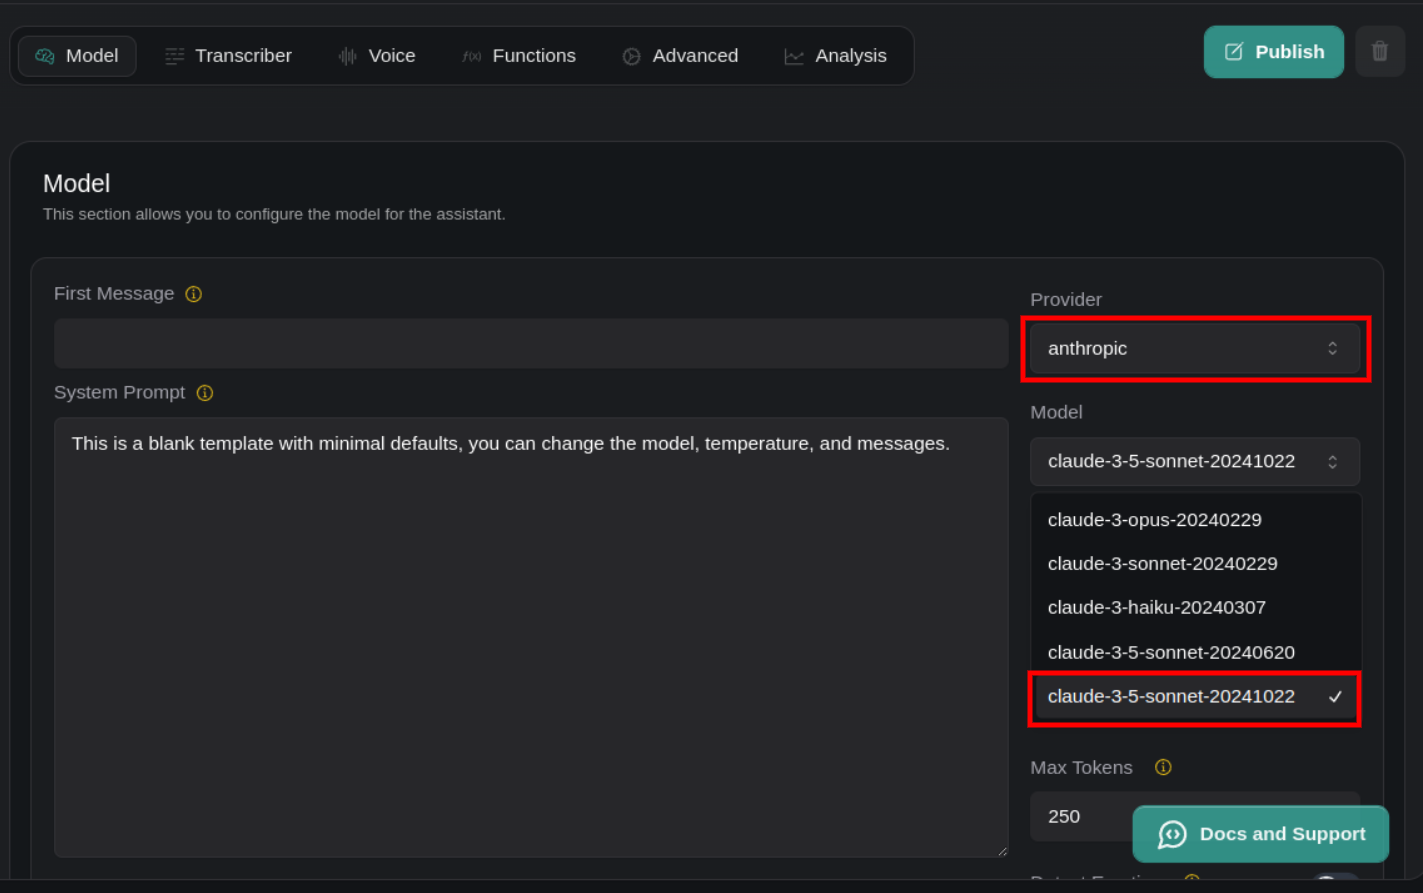Pick the claude-3-haiku-20240307 model option
Viewport: 1423px width, 893px height.
click(x=1156, y=608)
